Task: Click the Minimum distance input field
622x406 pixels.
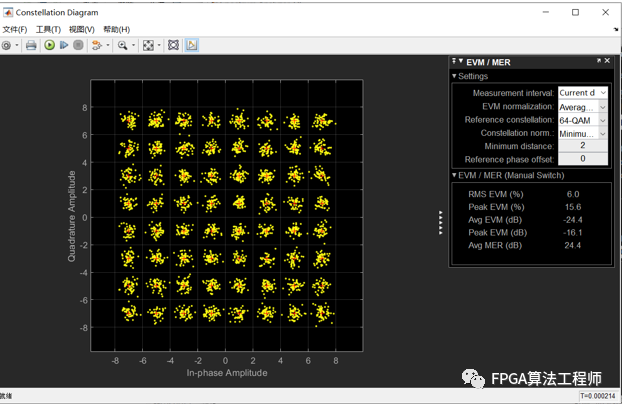Action: tap(582, 146)
